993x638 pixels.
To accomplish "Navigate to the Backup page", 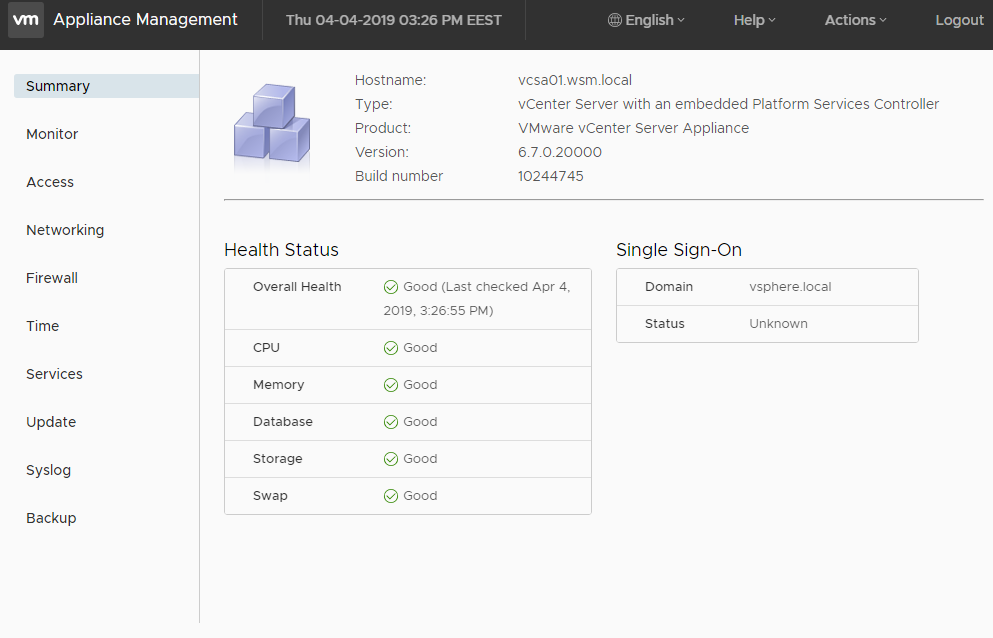I will [x=51, y=518].
